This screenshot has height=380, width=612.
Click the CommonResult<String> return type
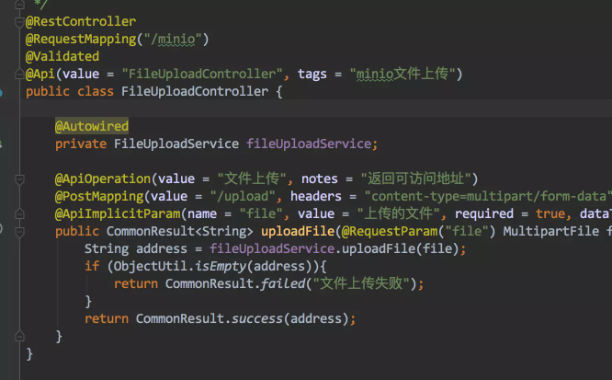[x=180, y=231]
